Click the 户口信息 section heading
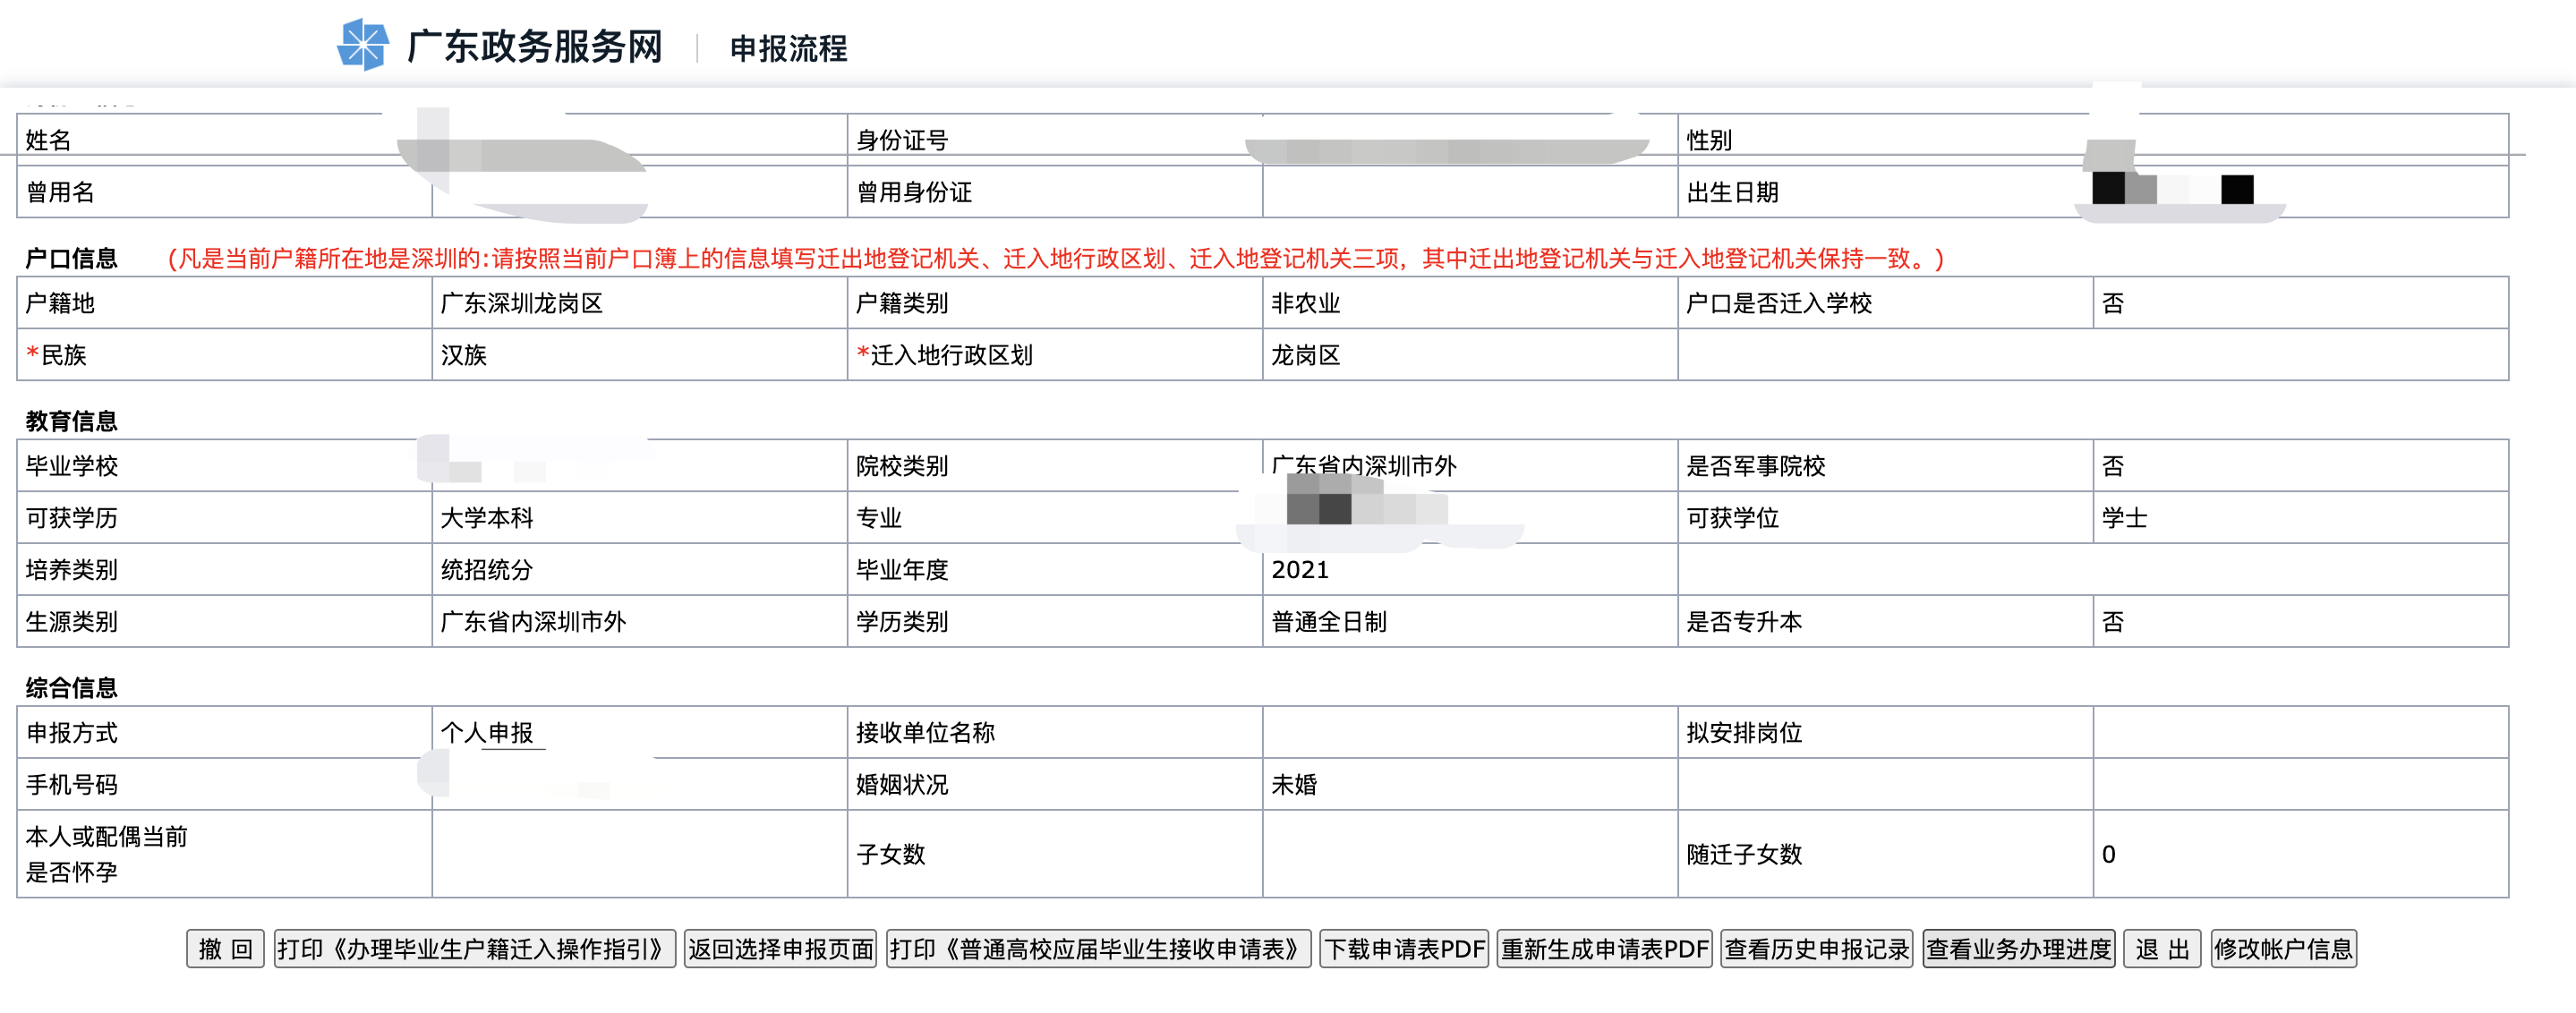Screen dimensions: 2576x1013 tap(71, 259)
